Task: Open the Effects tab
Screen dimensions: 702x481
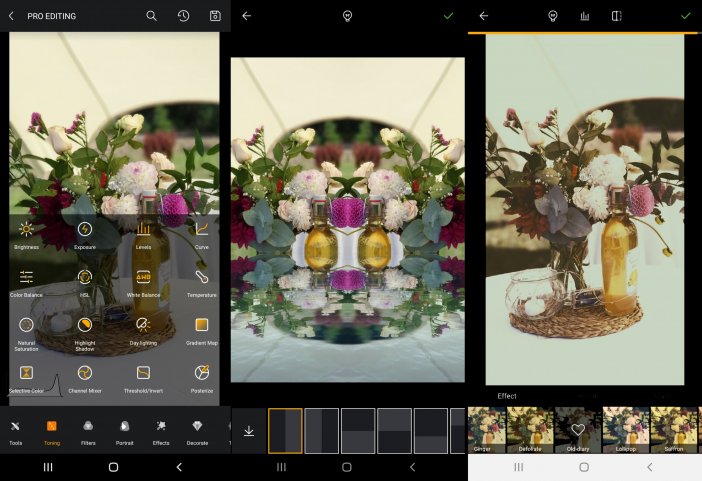Action: click(x=161, y=432)
